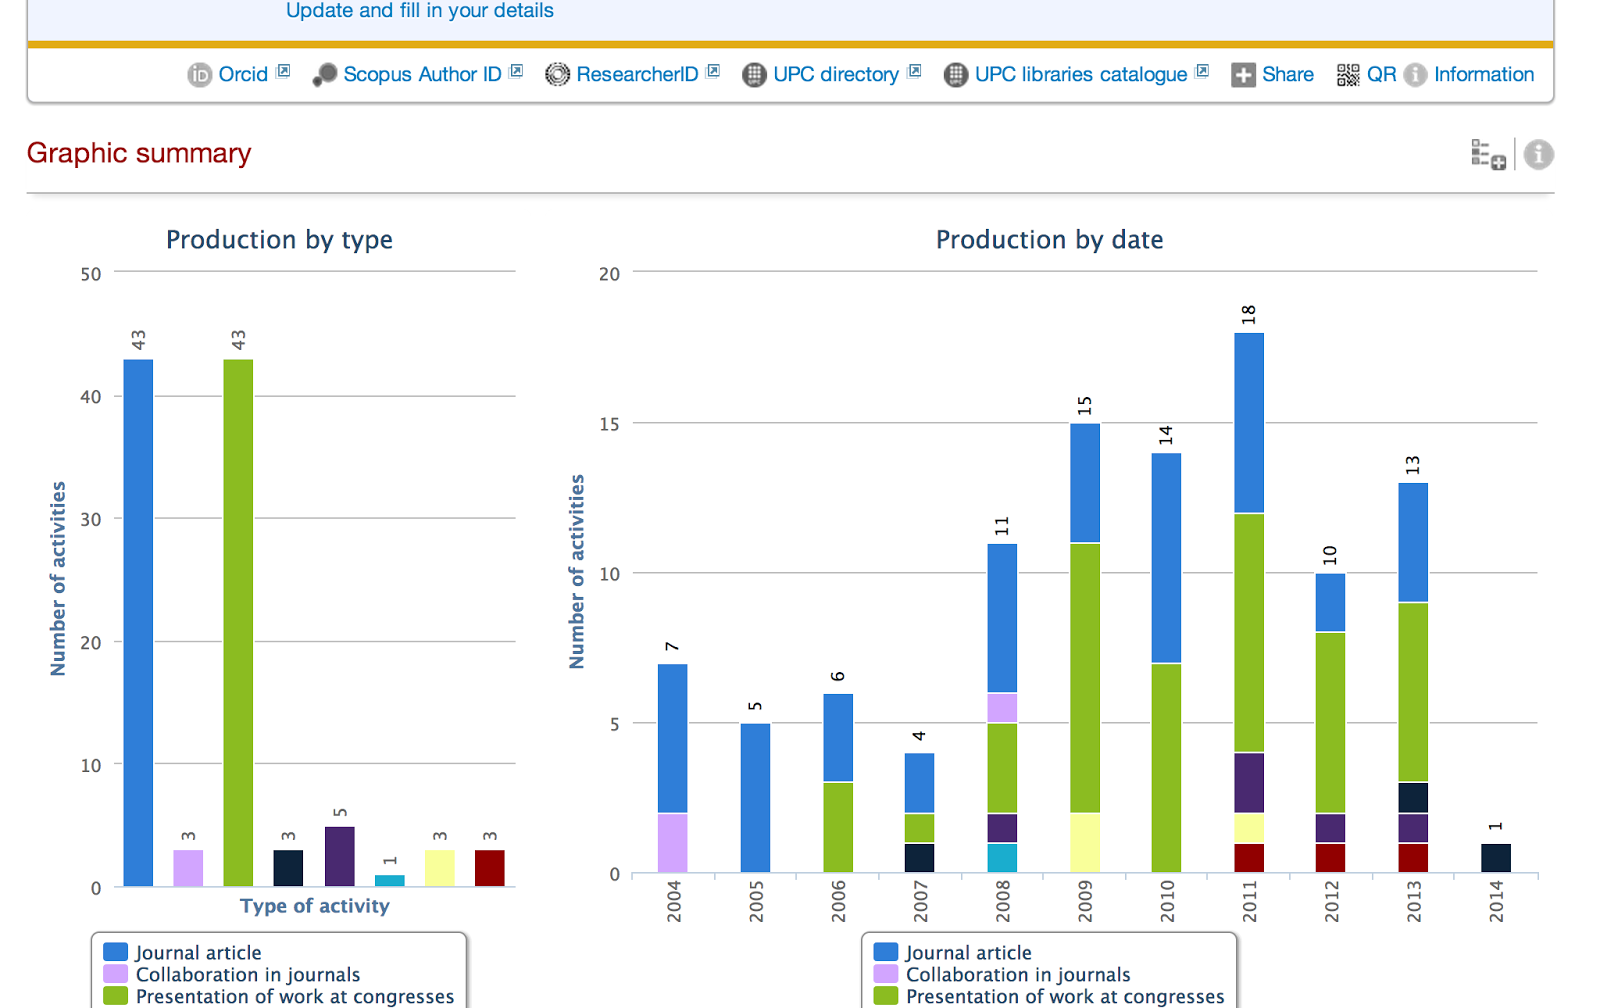The height and width of the screenshot is (1008, 1600).
Task: Open the Information link
Action: click(x=1484, y=75)
